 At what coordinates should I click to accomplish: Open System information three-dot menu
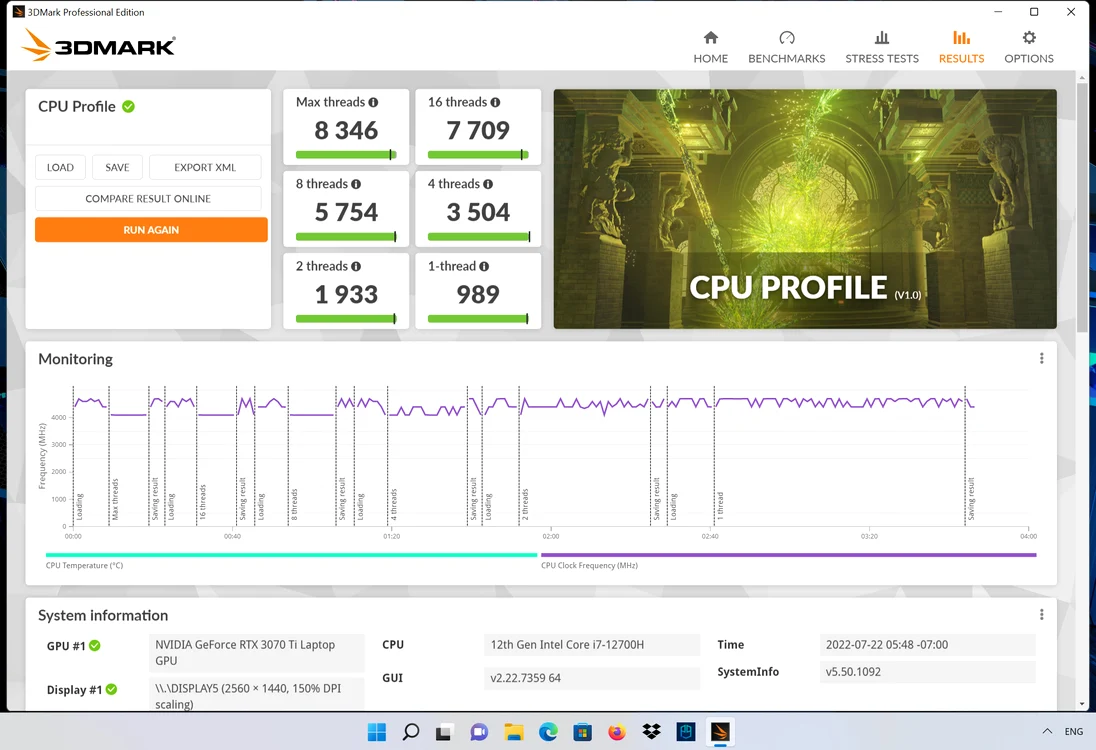(x=1041, y=614)
